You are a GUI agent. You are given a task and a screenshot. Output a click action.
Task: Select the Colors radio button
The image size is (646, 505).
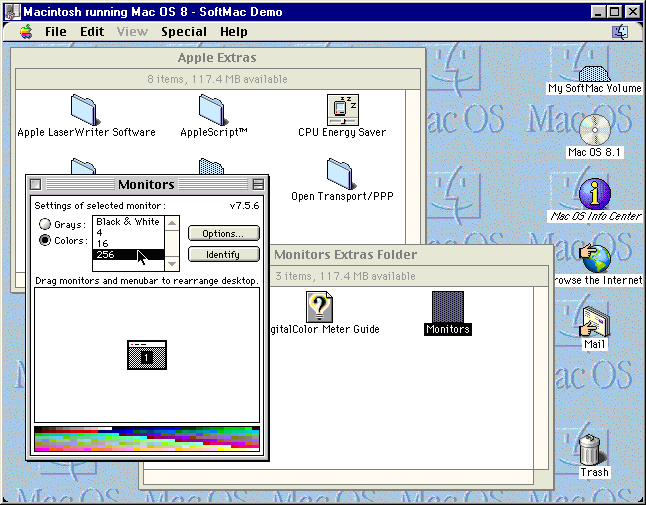click(x=44, y=240)
